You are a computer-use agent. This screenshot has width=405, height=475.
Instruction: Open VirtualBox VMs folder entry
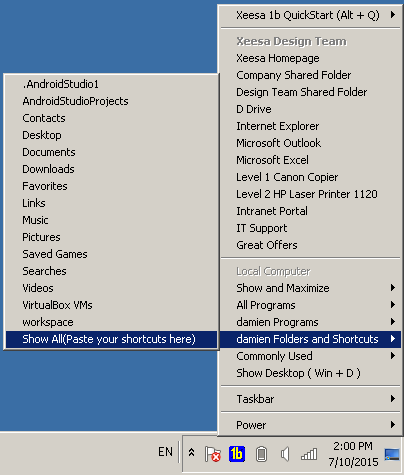pyautogui.click(x=111, y=305)
